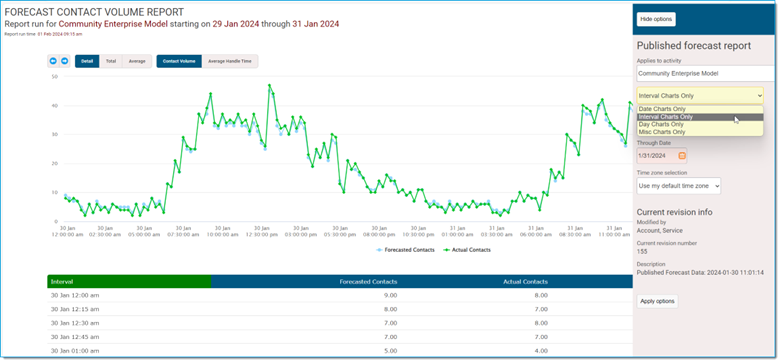Select the '30 Jan 12:15 am' row
The image size is (780, 362).
[340, 309]
